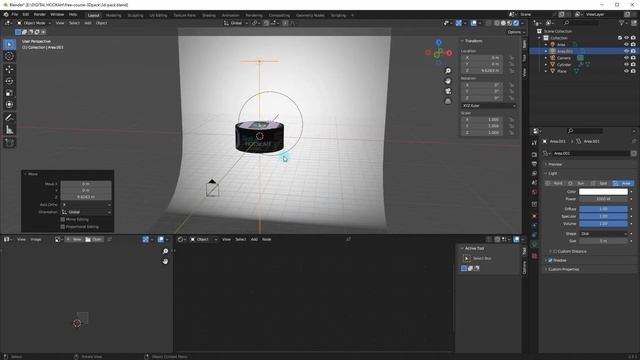Activate the Move tool in viewport toolbar

(x=9, y=69)
